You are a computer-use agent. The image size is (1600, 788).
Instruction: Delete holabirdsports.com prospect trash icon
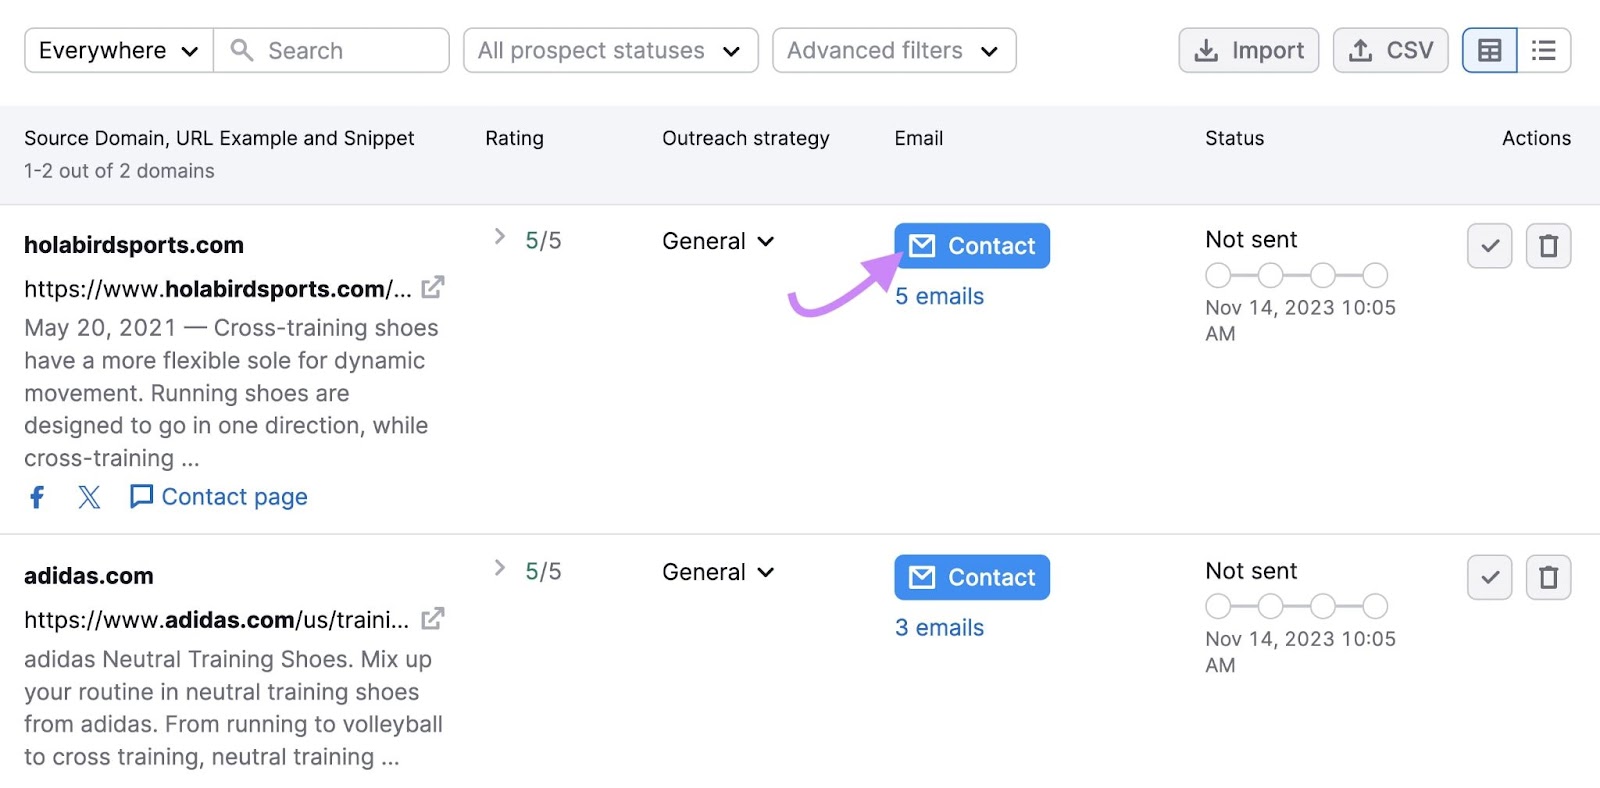(x=1548, y=246)
